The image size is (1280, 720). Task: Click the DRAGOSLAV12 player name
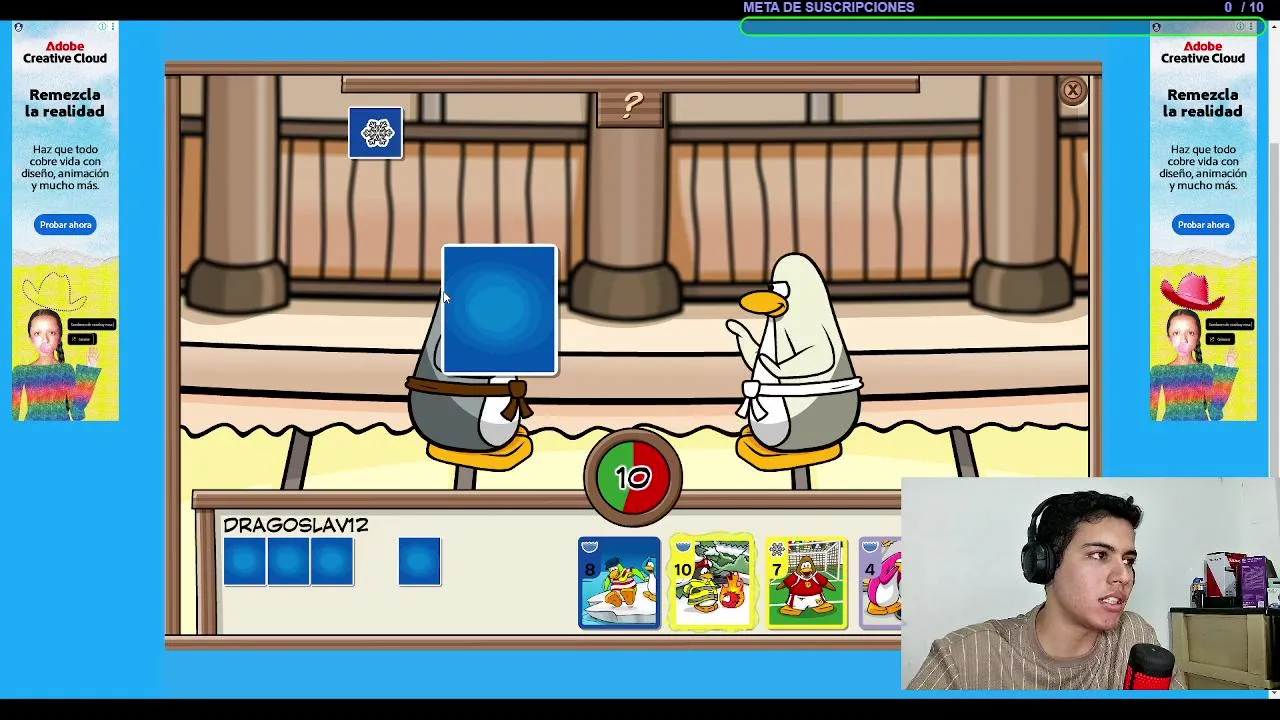pyautogui.click(x=296, y=525)
